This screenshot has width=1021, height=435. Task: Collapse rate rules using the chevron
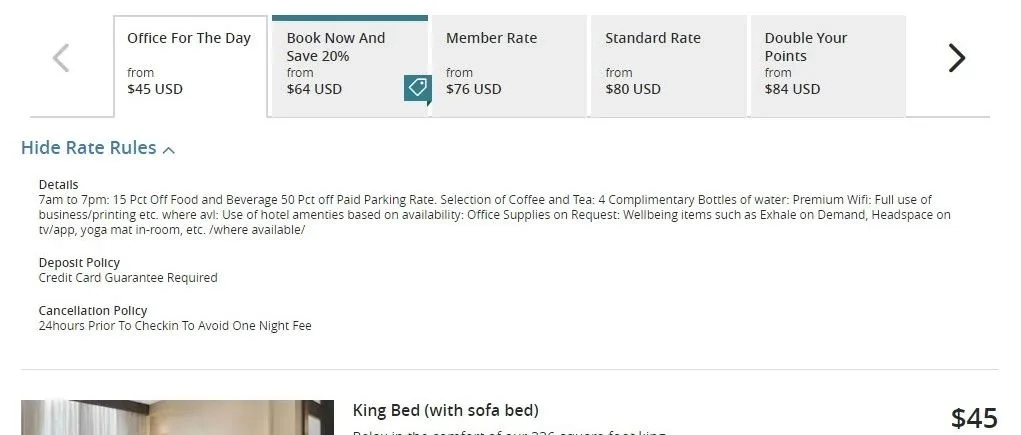[x=169, y=150]
